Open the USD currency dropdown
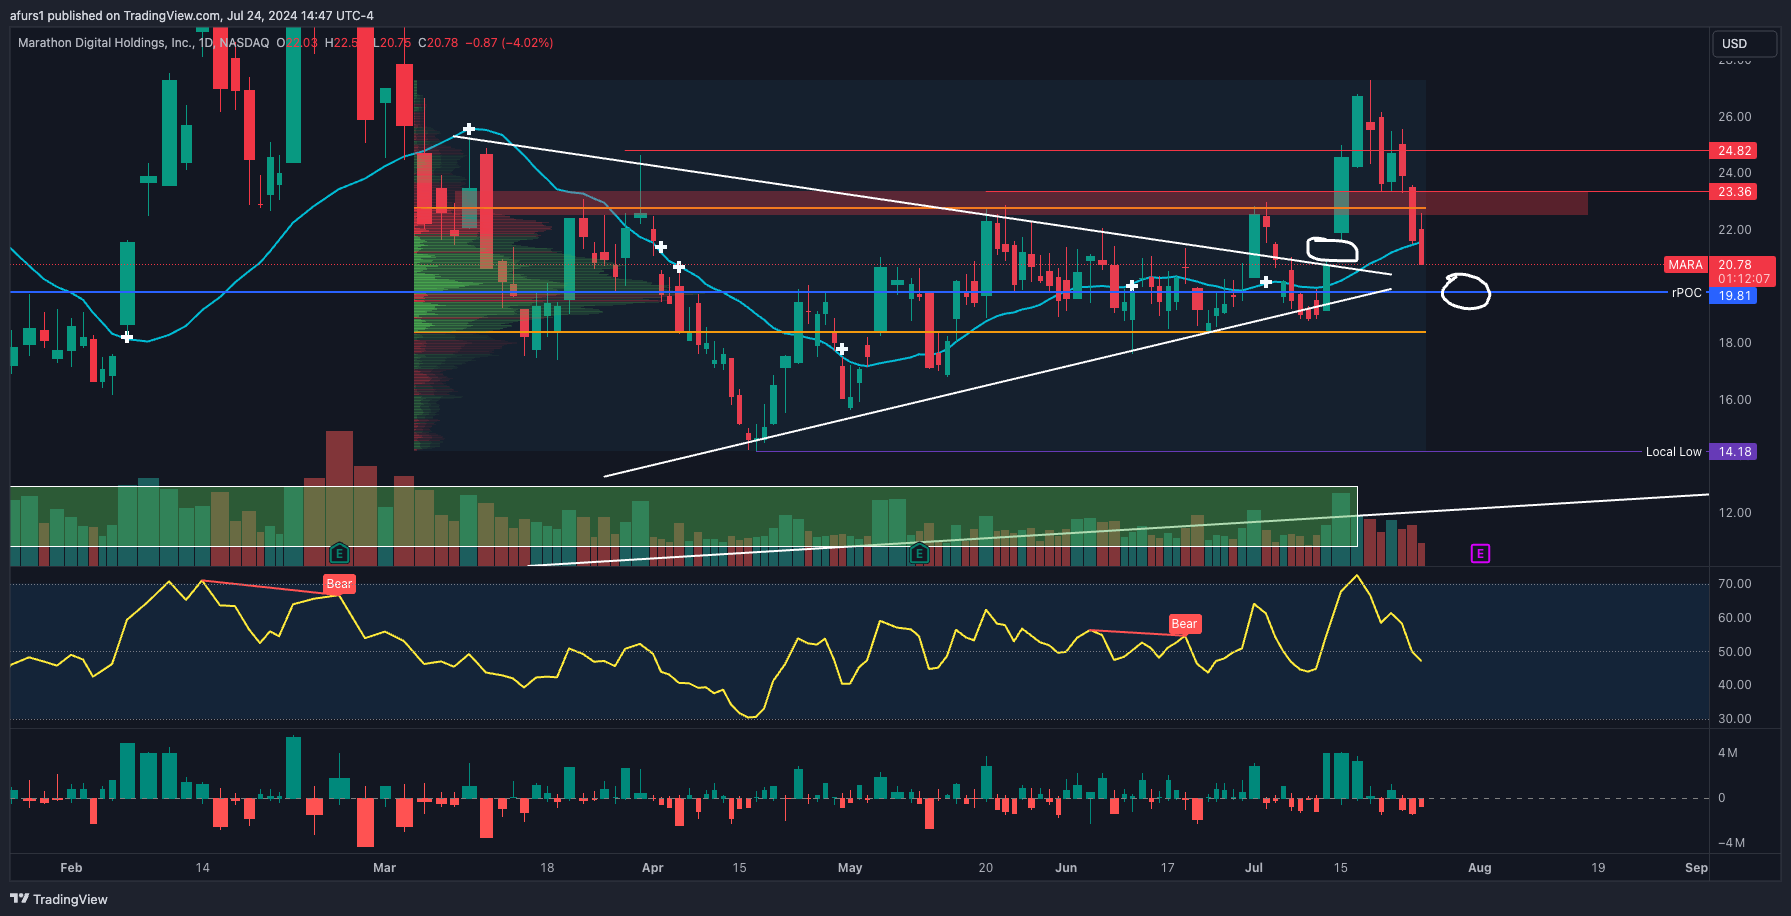This screenshot has width=1791, height=916. click(x=1745, y=44)
